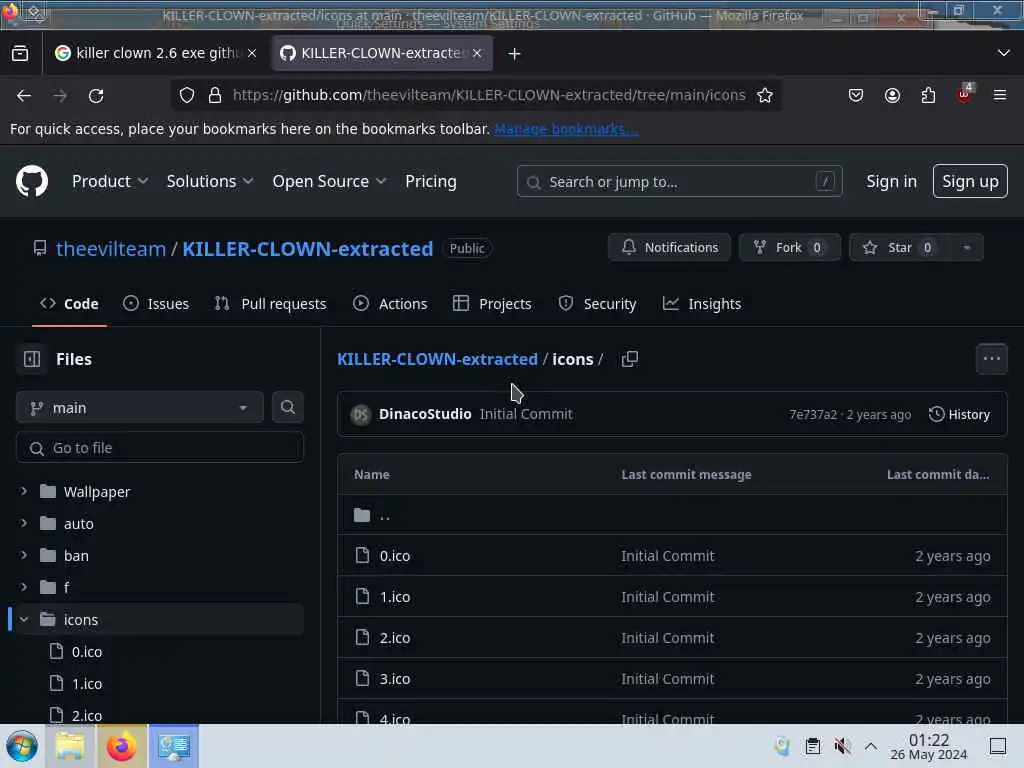Switch to the Issues tab

point(156,304)
